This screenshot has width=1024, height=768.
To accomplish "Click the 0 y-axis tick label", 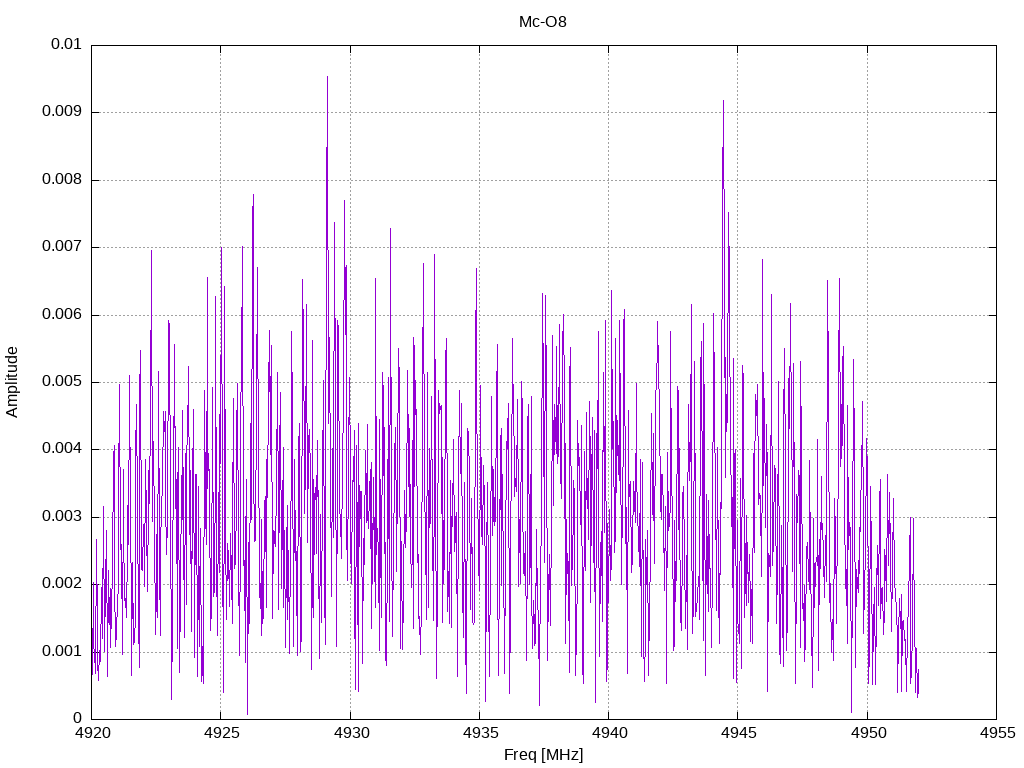I will (x=78, y=718).
